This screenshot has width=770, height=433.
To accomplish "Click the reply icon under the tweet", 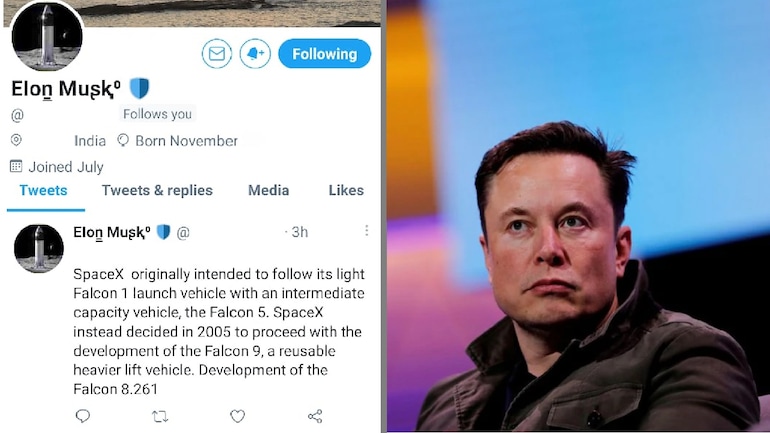I will point(83,416).
